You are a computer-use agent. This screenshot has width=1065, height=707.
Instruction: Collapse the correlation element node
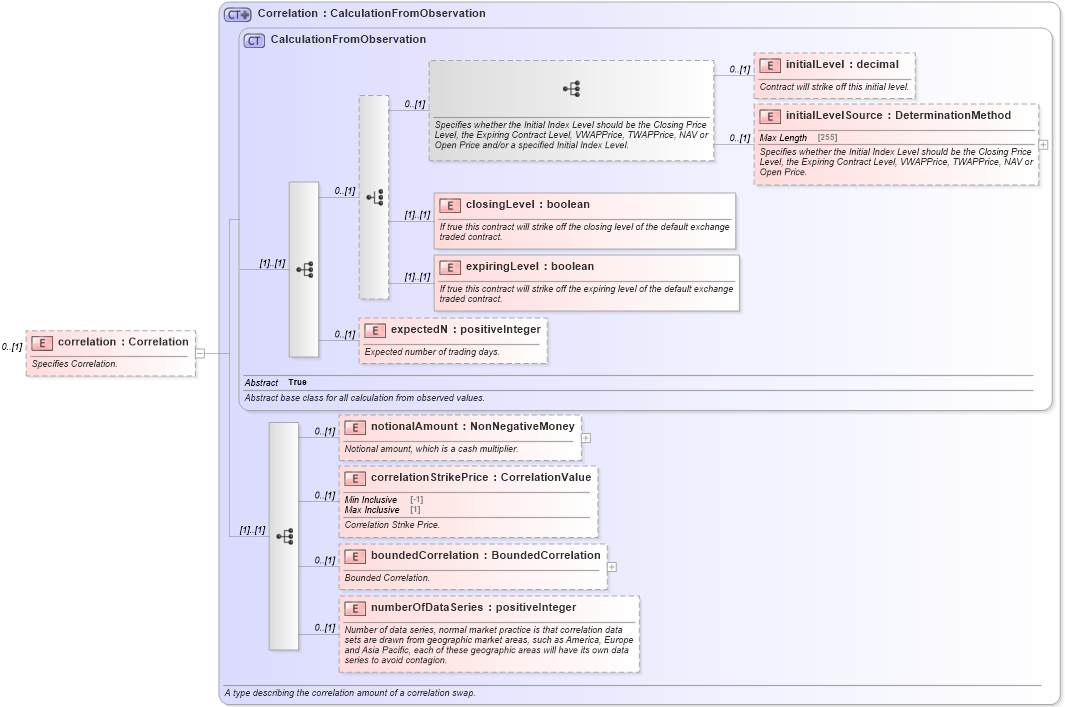pyautogui.click(x=200, y=353)
